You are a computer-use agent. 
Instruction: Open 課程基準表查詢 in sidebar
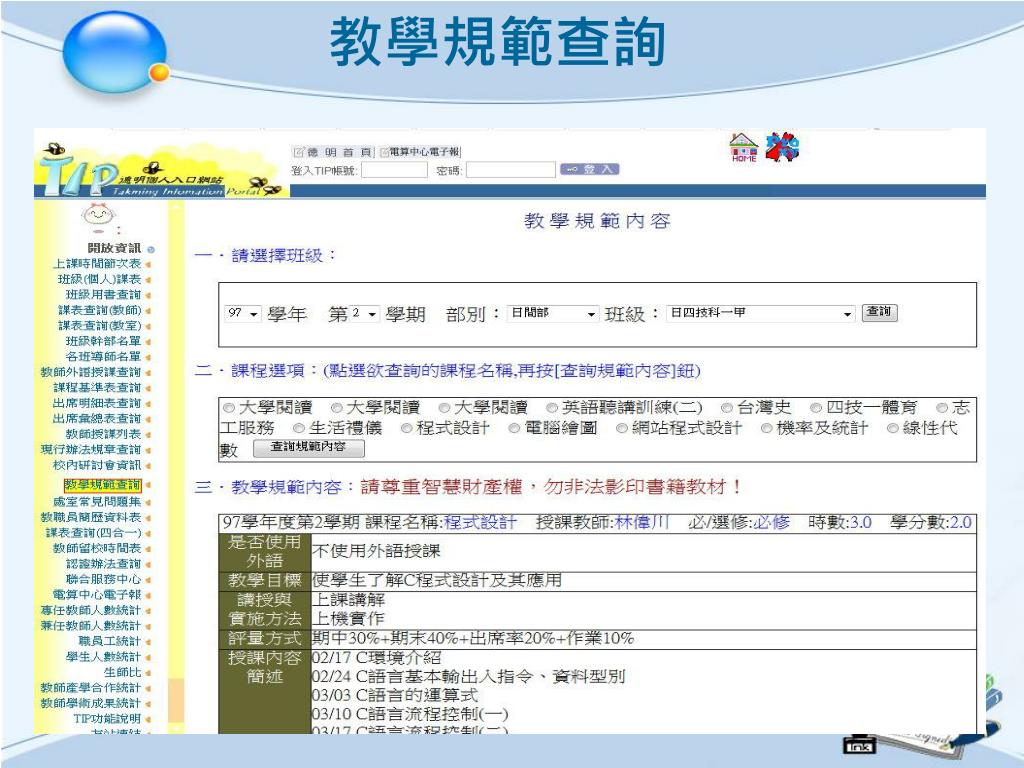pos(97,388)
